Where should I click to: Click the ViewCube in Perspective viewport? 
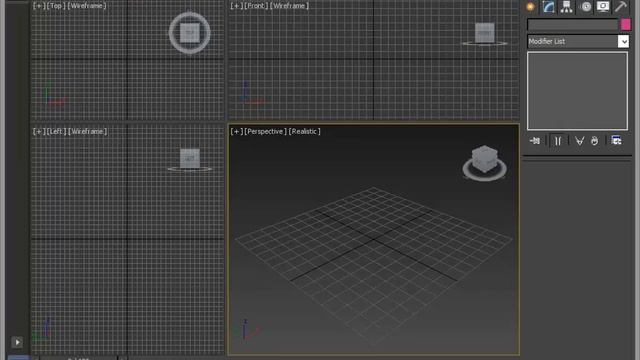click(484, 159)
